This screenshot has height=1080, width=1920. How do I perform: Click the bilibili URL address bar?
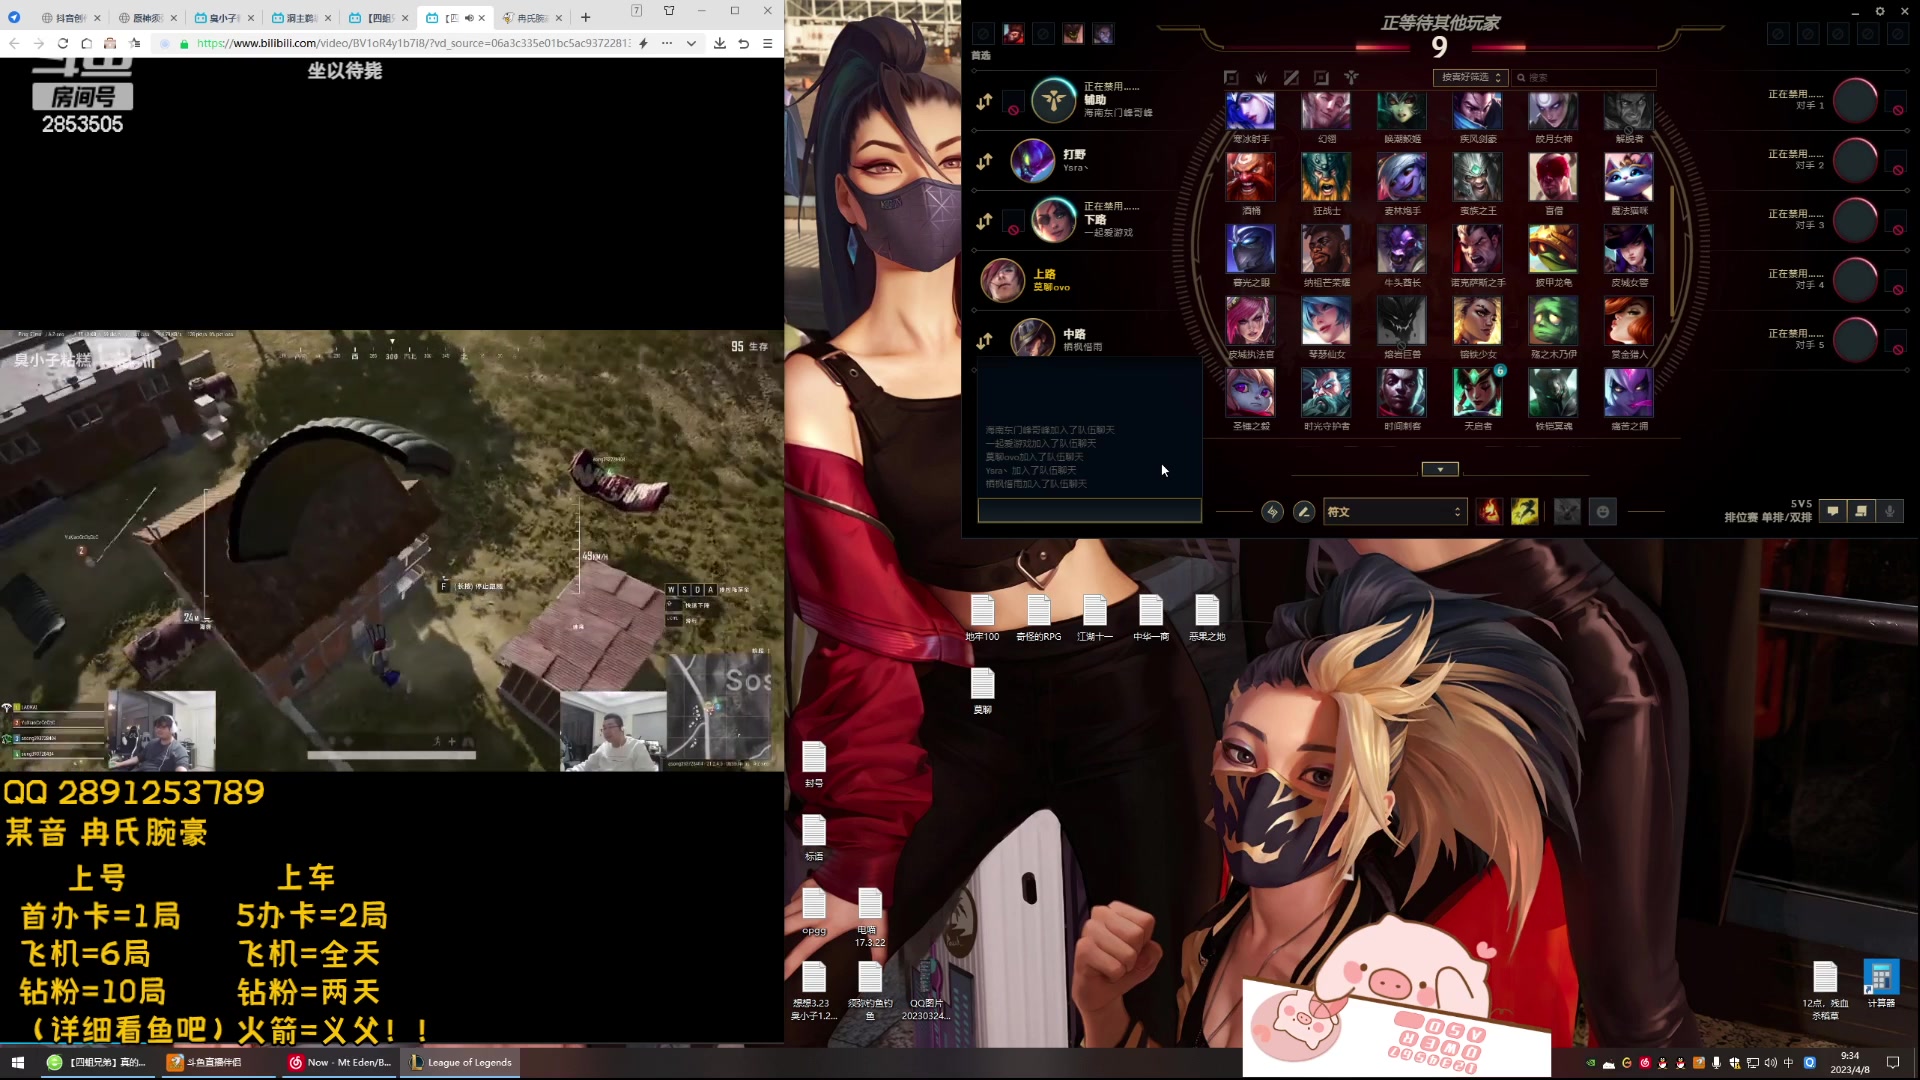pos(414,43)
